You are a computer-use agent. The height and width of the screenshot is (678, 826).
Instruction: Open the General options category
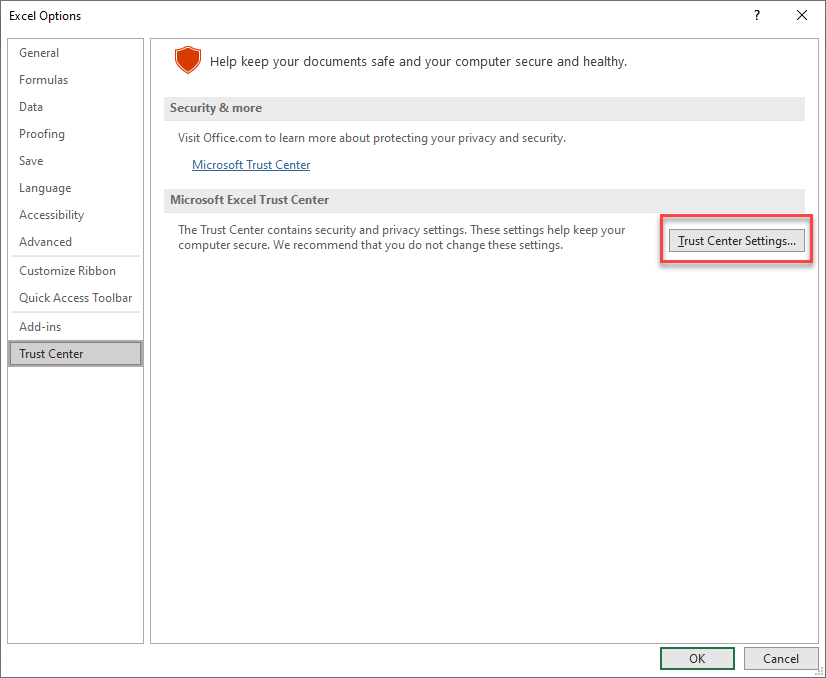(75, 53)
